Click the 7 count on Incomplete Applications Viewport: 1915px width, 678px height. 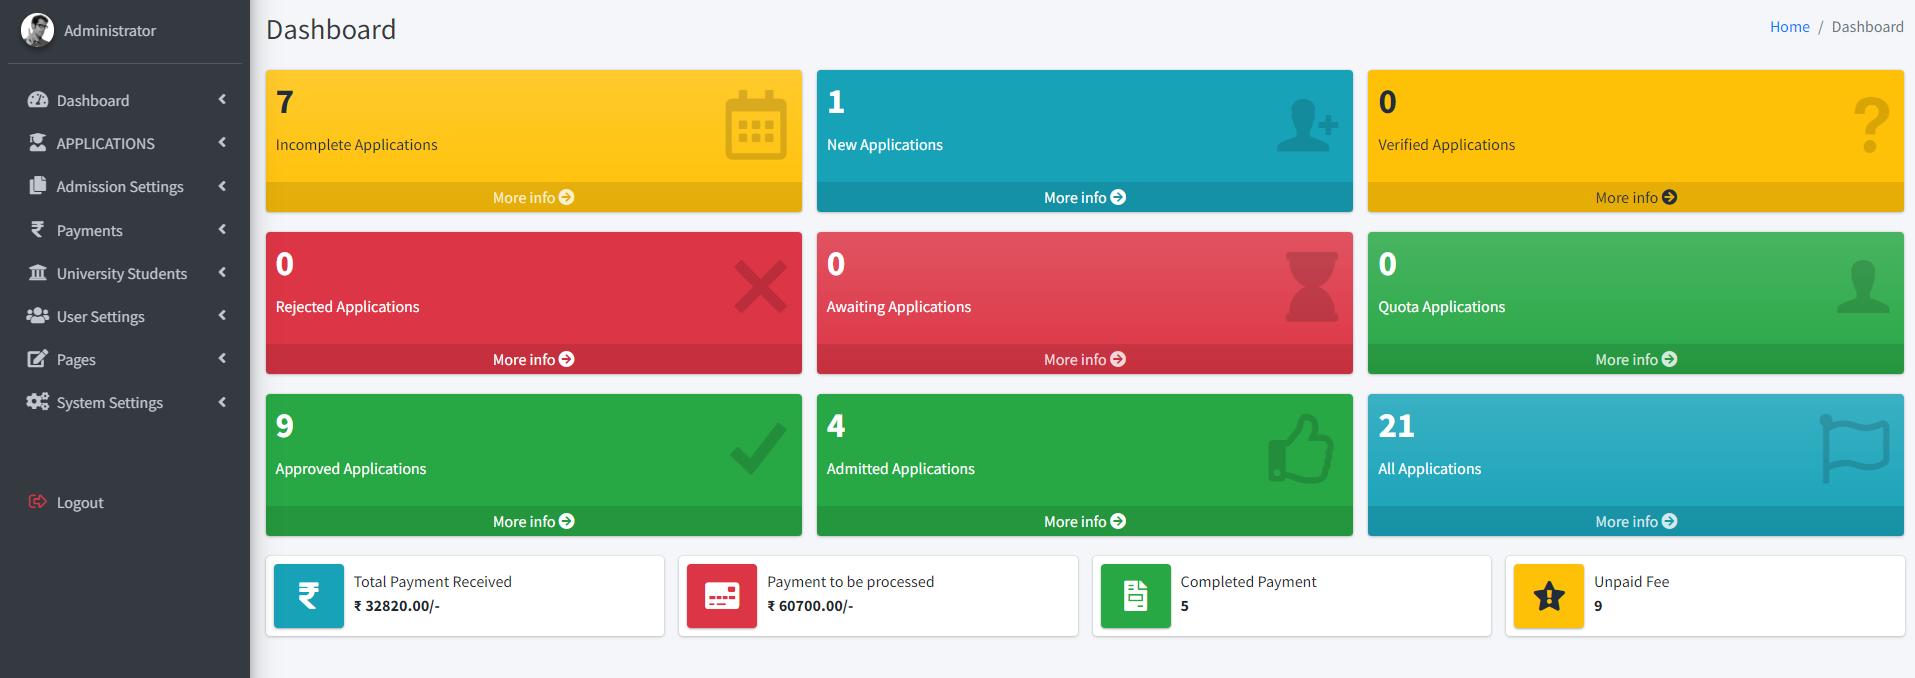(x=285, y=102)
